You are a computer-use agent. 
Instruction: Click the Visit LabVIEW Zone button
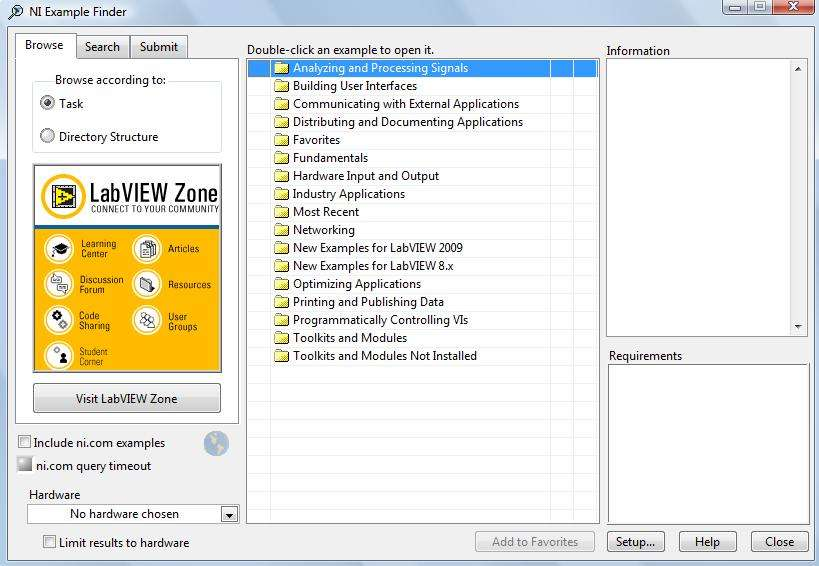[x=127, y=398]
